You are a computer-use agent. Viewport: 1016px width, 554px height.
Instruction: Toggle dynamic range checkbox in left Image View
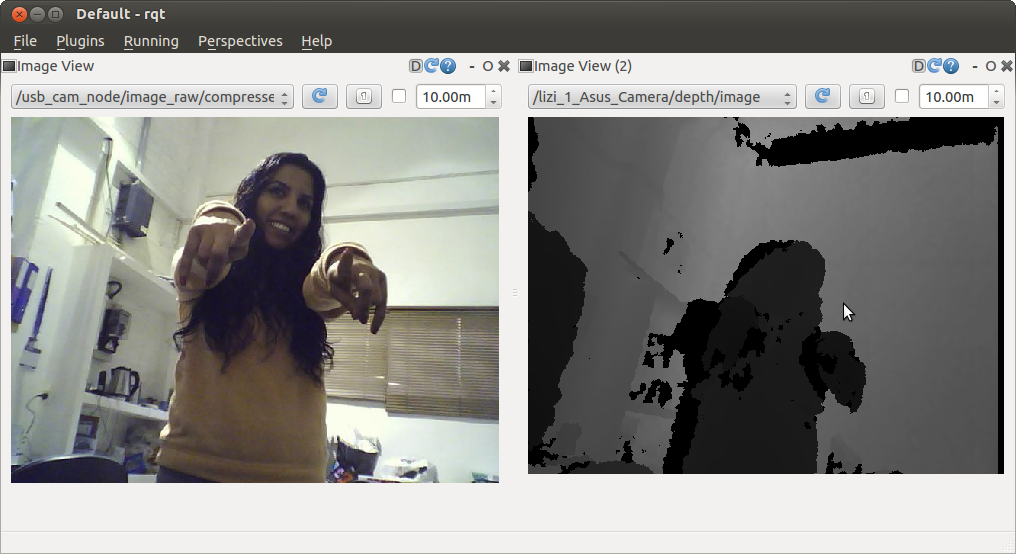click(399, 97)
